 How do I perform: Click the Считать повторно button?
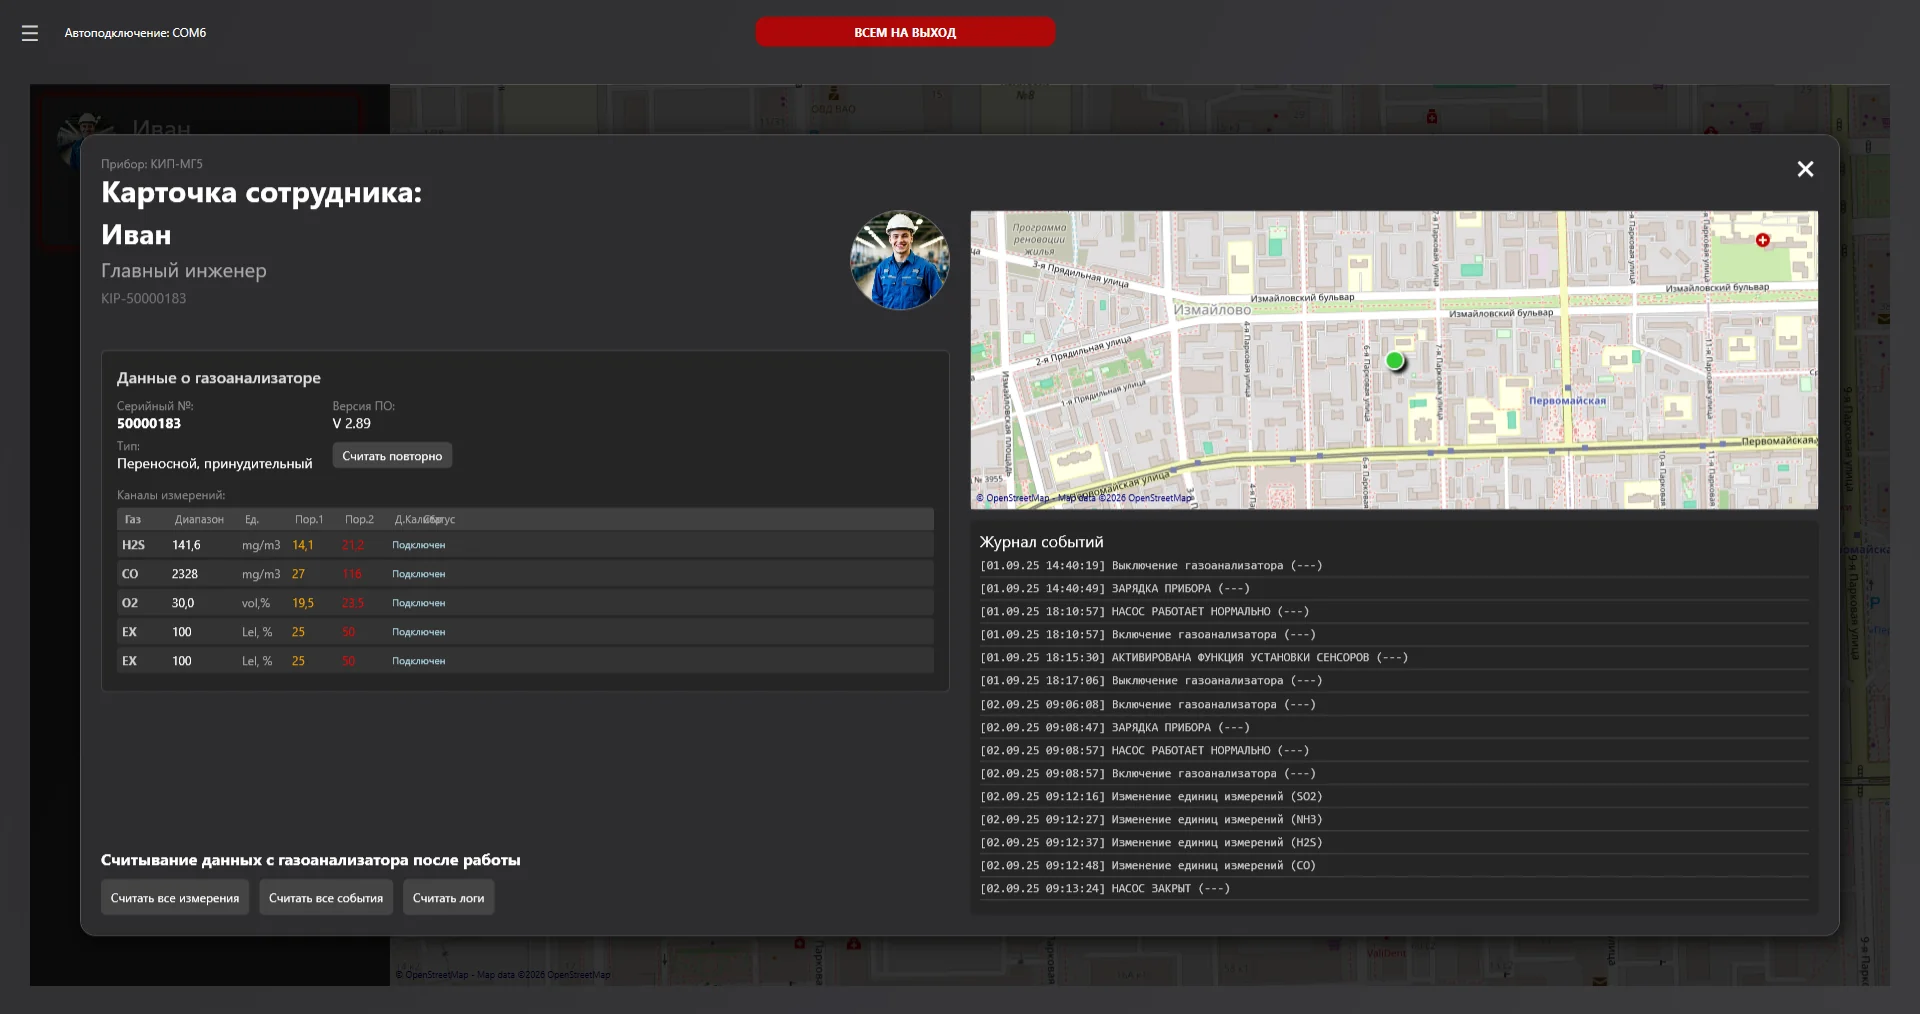coord(392,456)
